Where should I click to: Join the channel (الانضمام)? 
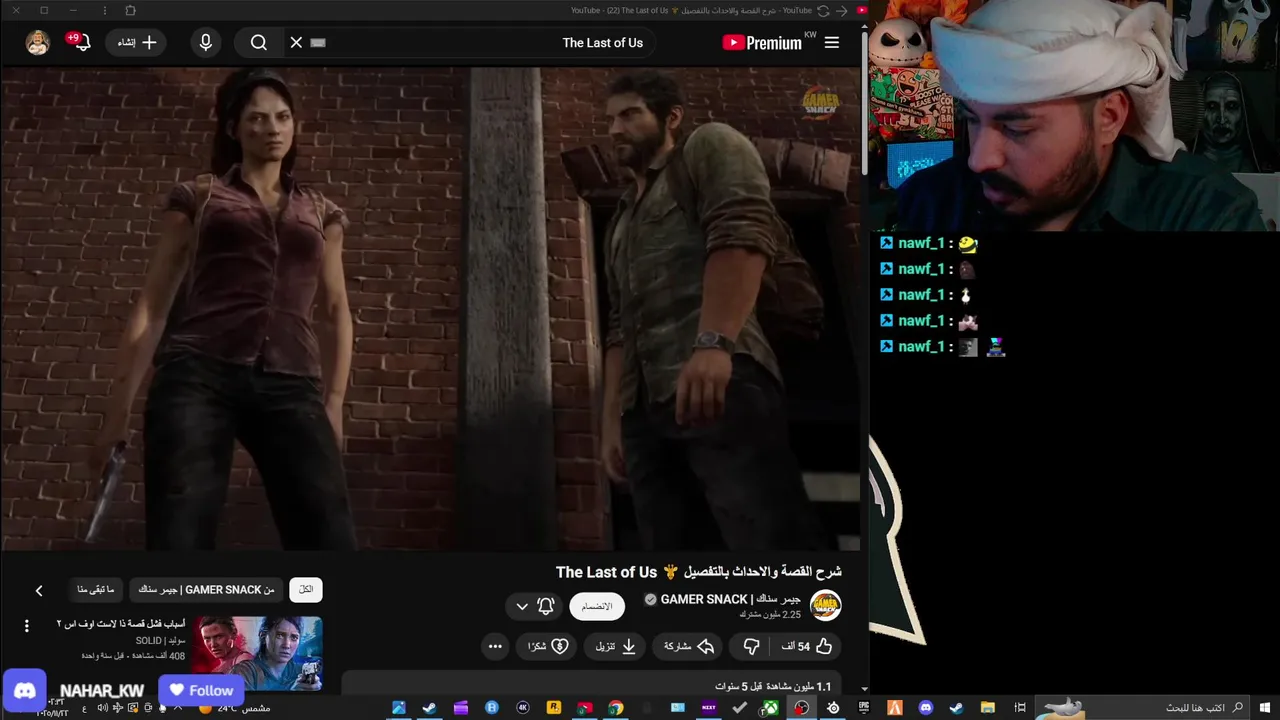tap(597, 606)
